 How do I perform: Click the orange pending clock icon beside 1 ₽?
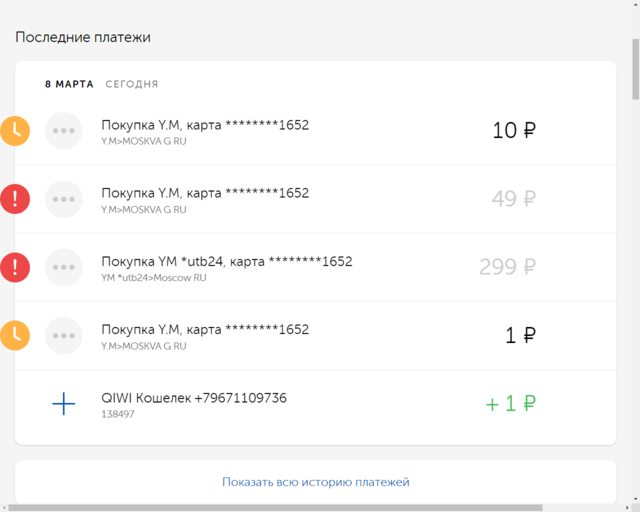[x=15, y=336]
